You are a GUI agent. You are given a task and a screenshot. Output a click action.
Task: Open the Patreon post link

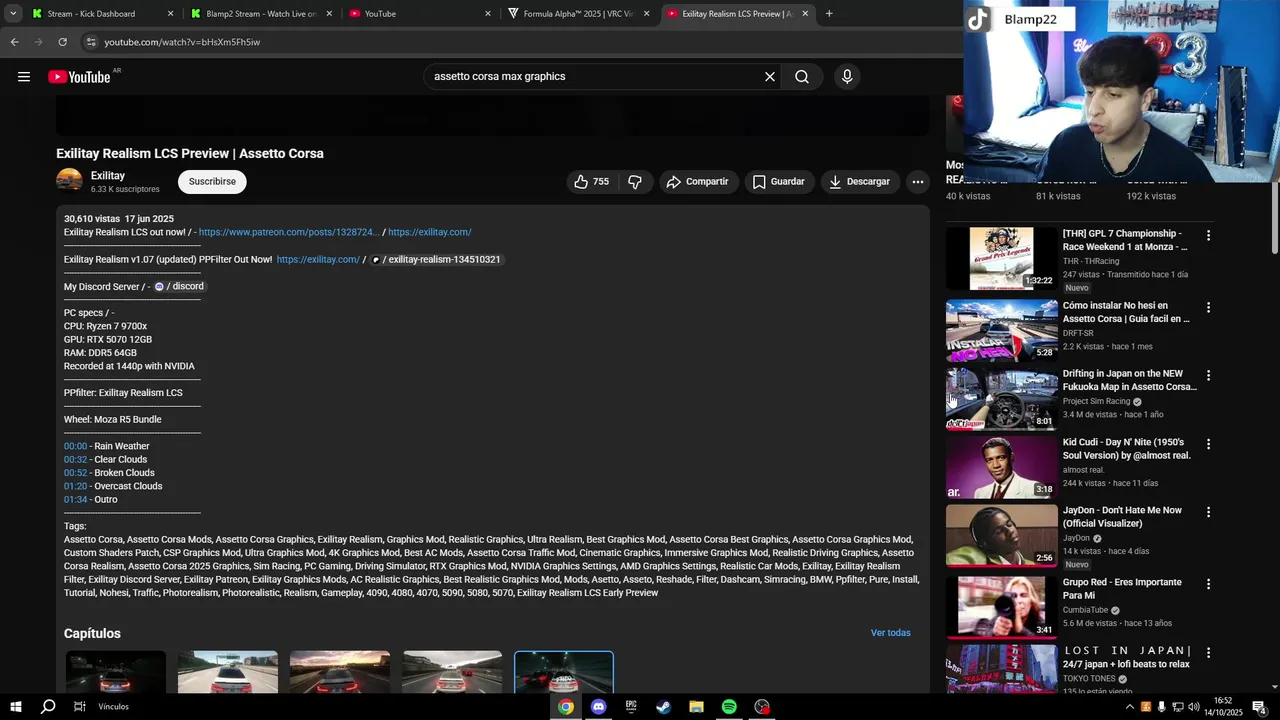[289, 232]
